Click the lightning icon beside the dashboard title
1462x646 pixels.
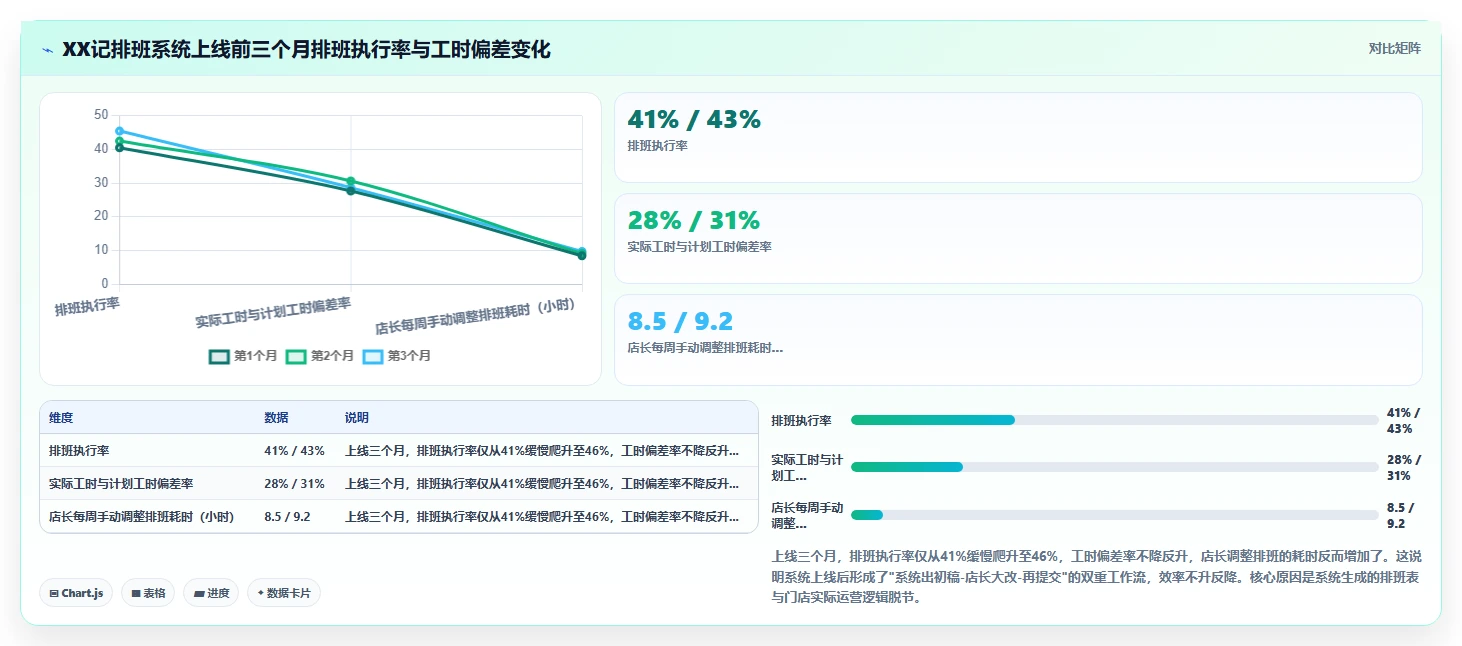[x=47, y=50]
